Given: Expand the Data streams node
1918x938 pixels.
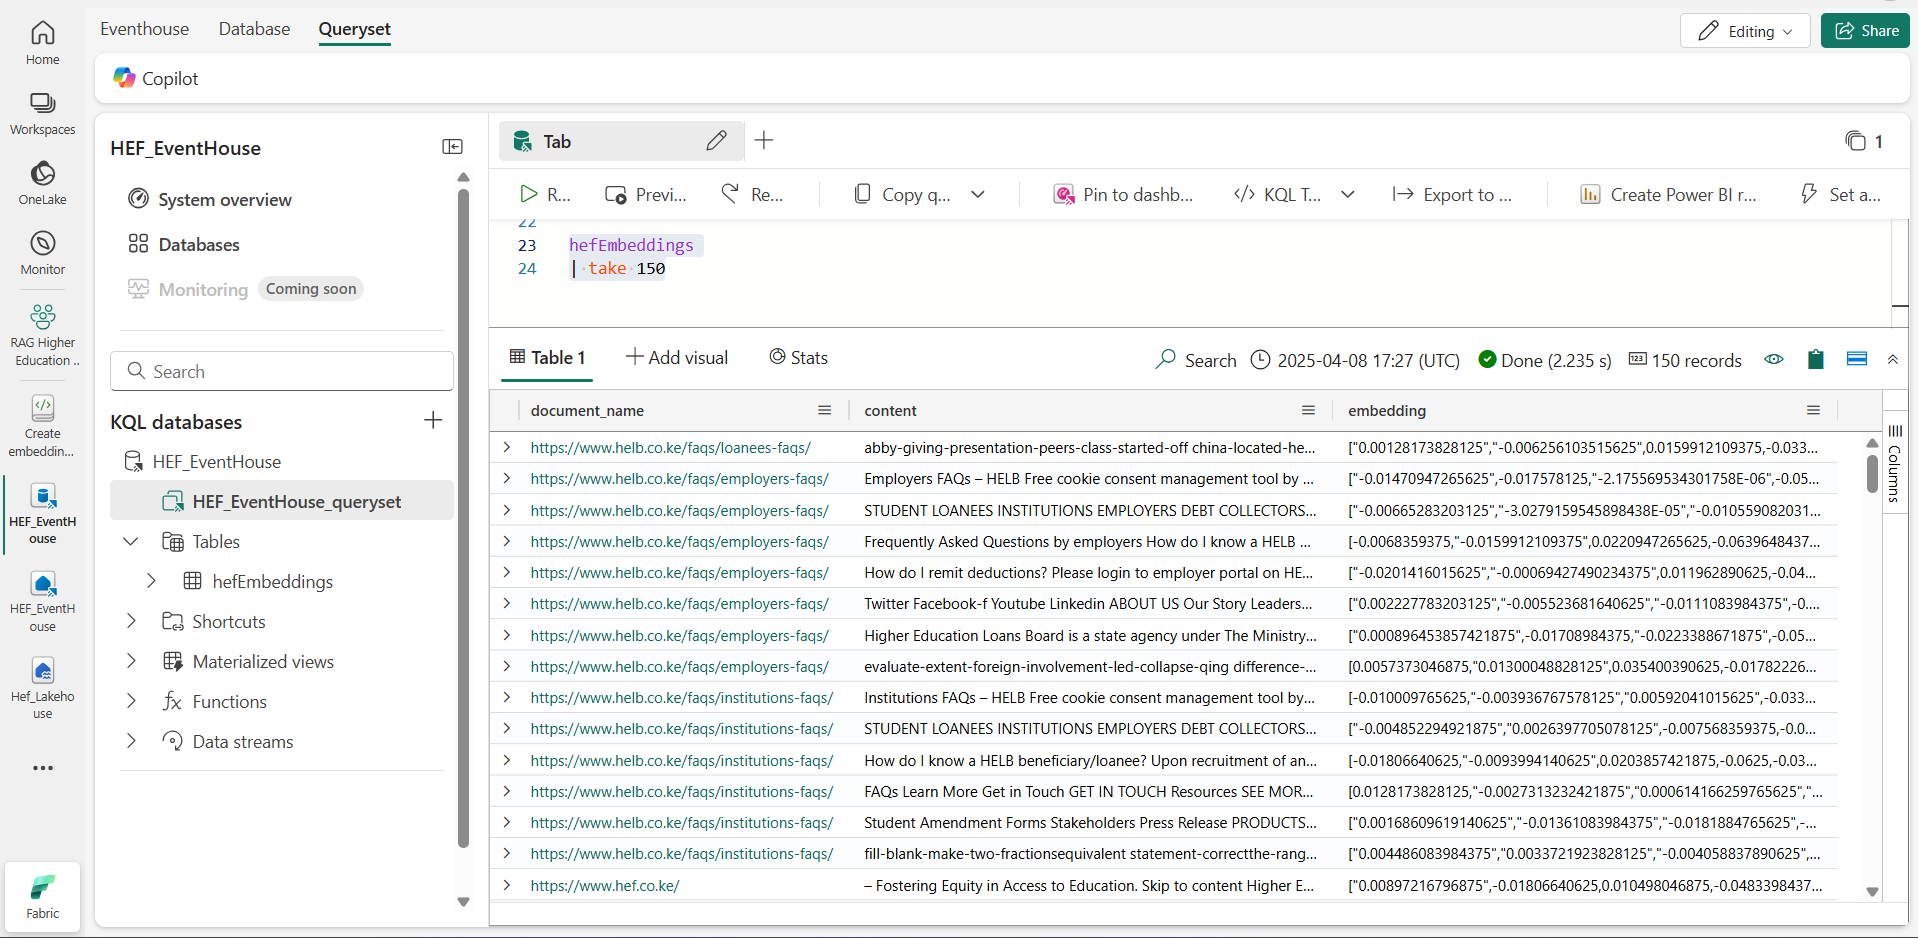Looking at the screenshot, I should click(x=131, y=741).
